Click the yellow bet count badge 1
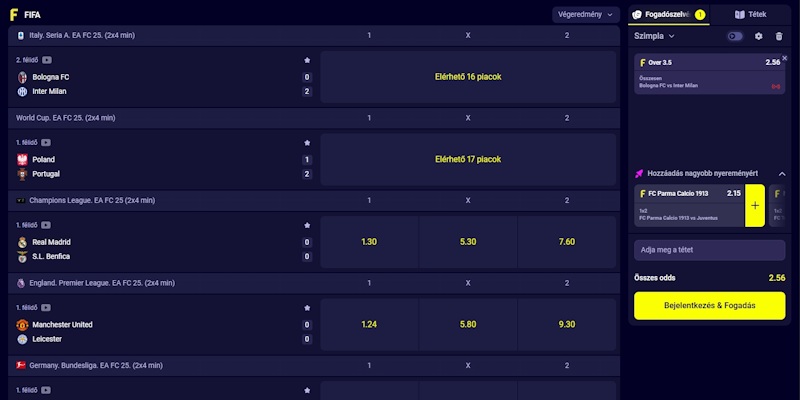The width and height of the screenshot is (800, 400). pos(700,15)
